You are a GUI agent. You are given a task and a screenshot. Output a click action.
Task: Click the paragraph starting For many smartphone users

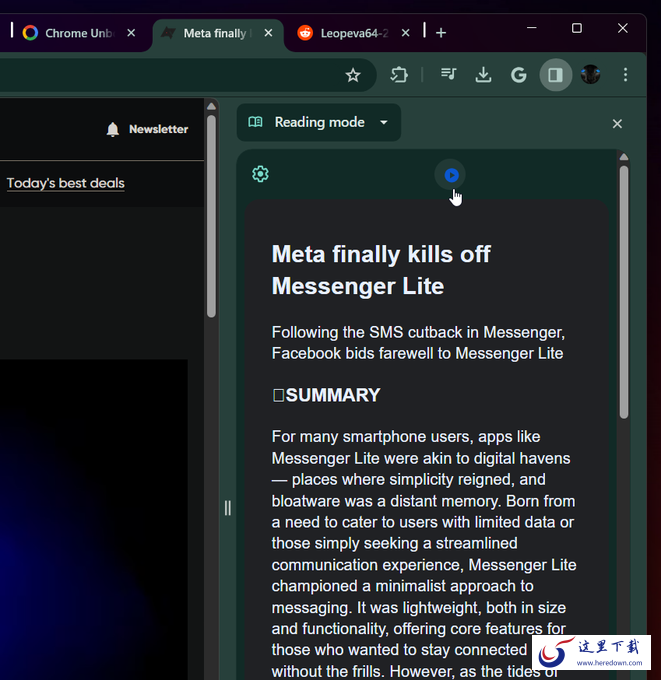[x=424, y=553]
